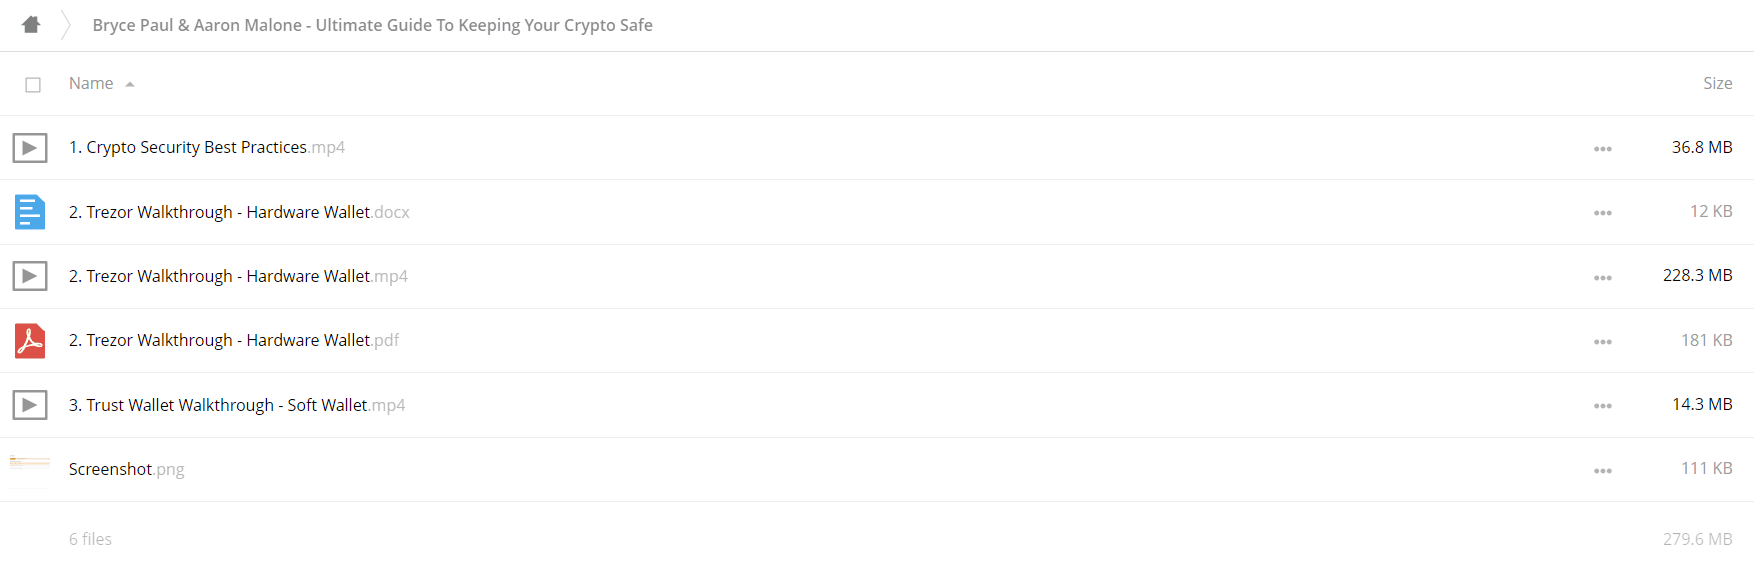Screen dimensions: 1754x567
Task: Show the three-dot menu for Trezor Walkthrough pdf
Action: [1602, 342]
